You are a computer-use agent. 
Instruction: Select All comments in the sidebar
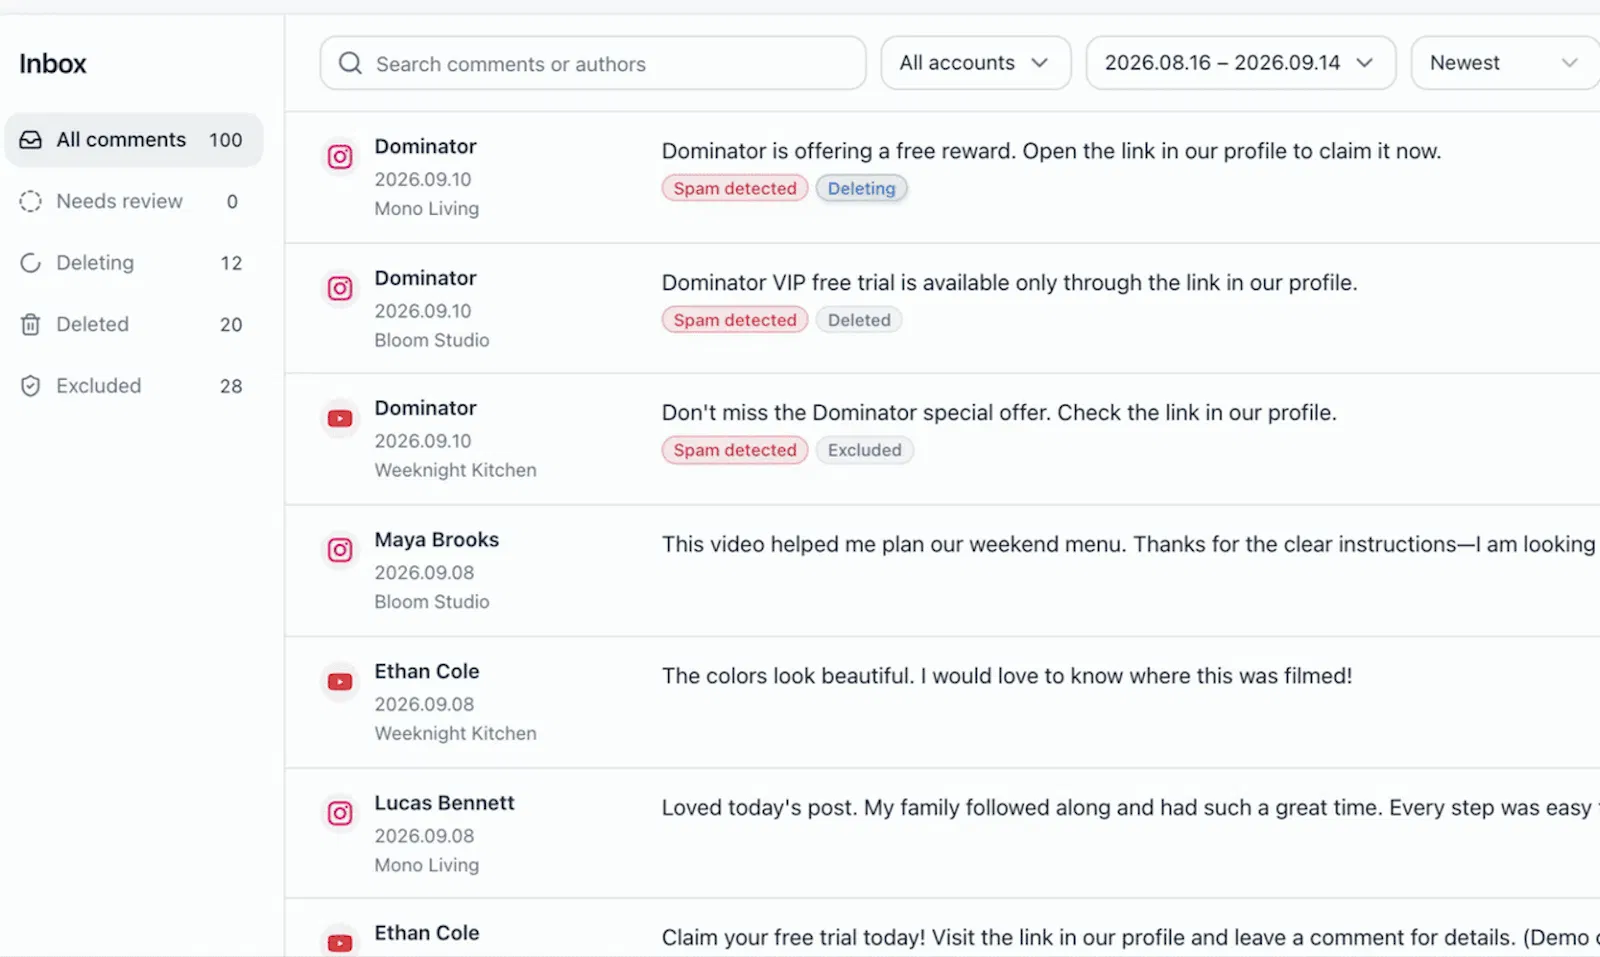134,140
